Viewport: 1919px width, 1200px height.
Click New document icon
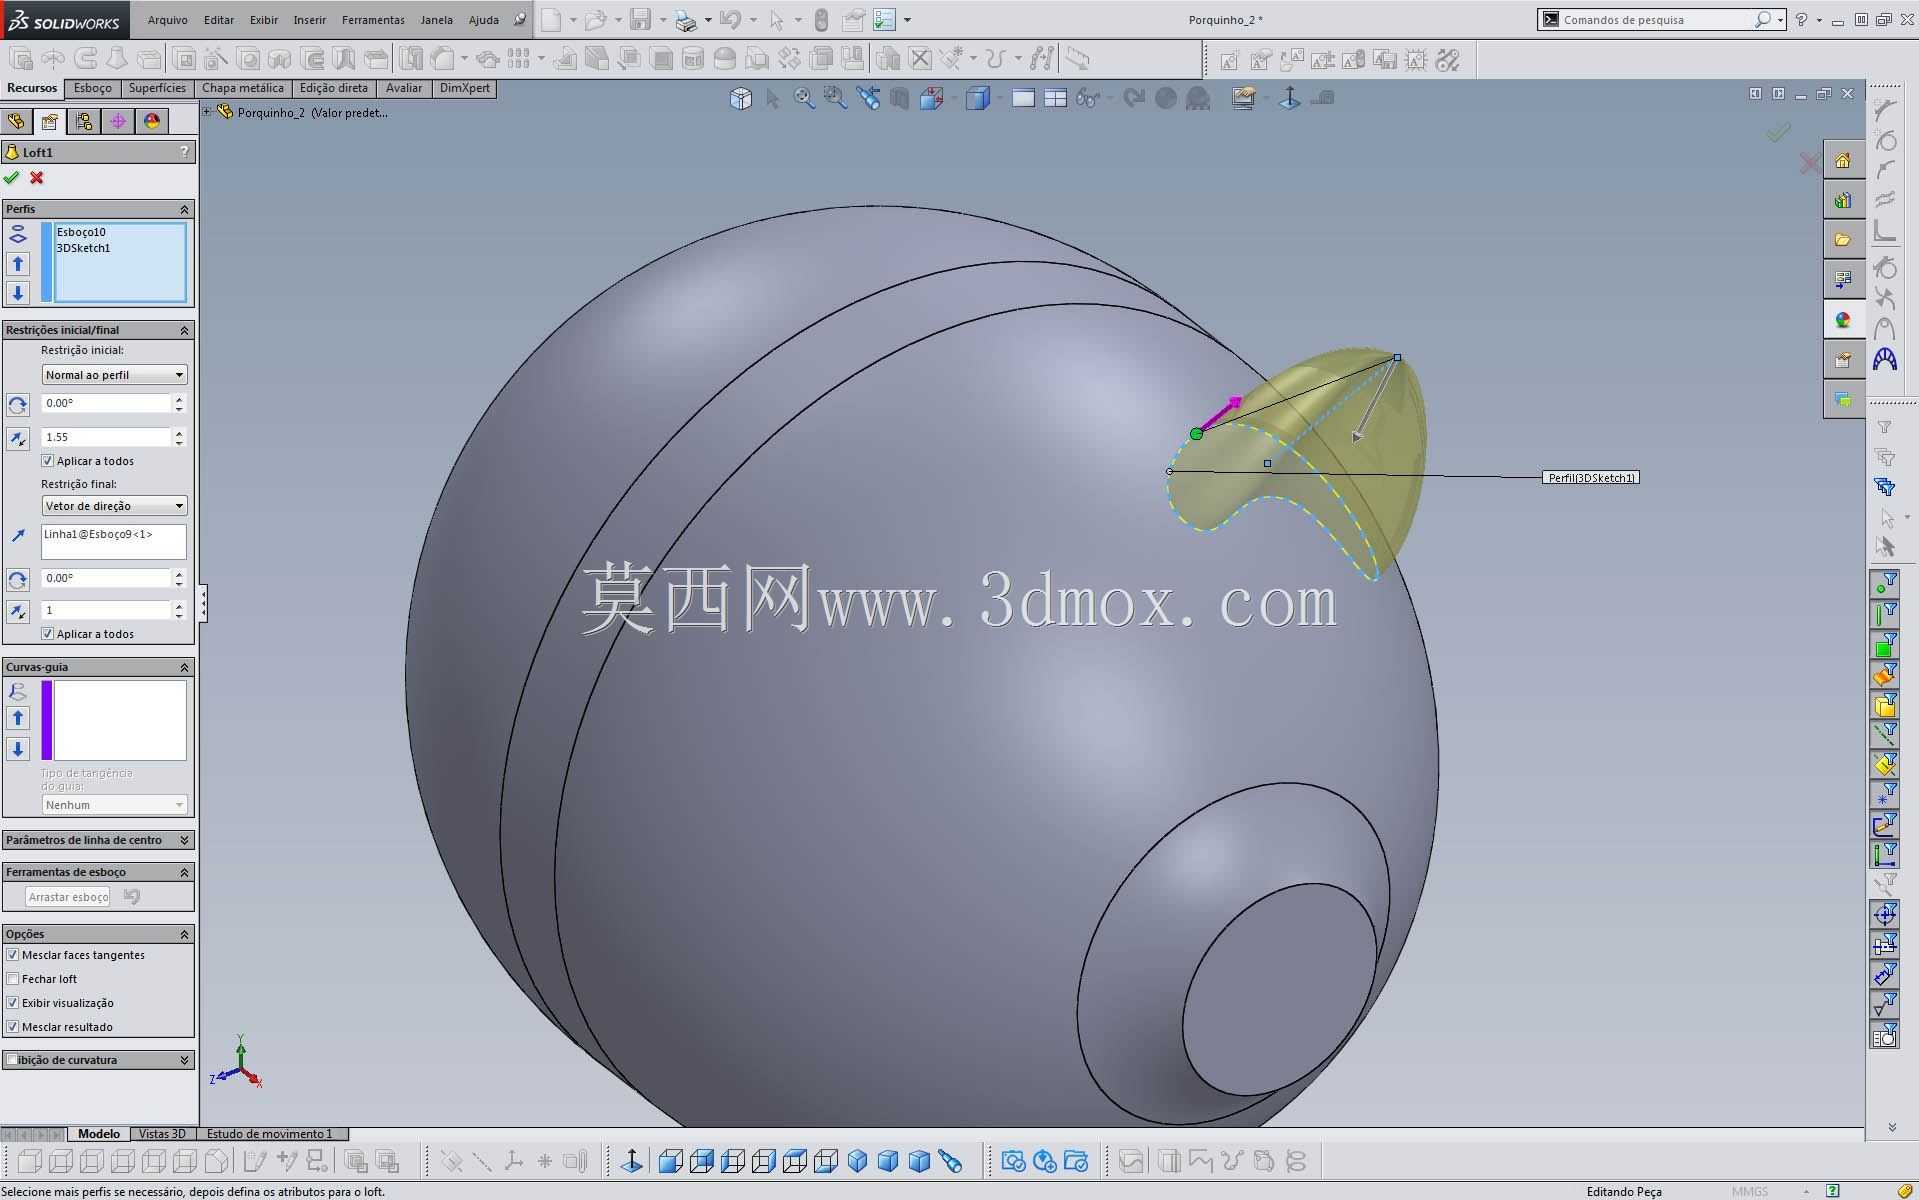(551, 19)
